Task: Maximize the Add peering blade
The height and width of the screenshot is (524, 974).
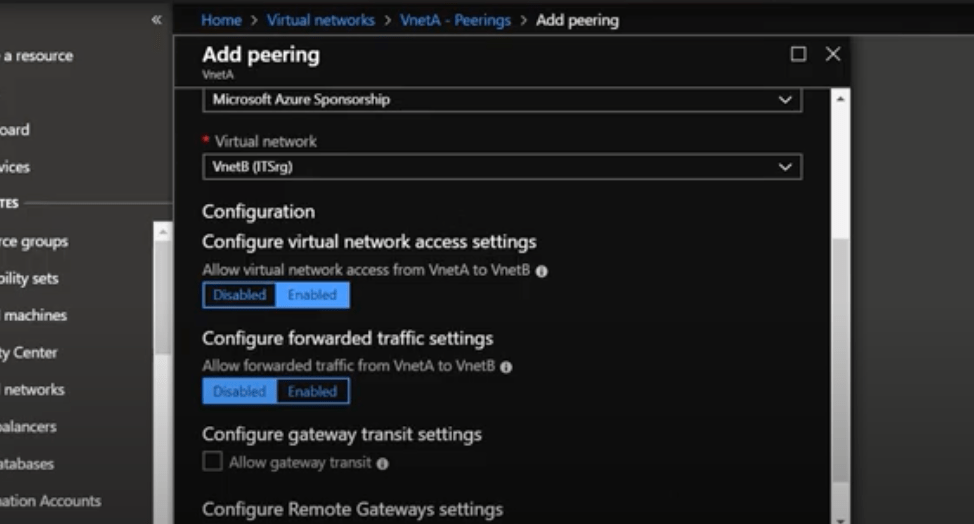Action: (x=798, y=54)
